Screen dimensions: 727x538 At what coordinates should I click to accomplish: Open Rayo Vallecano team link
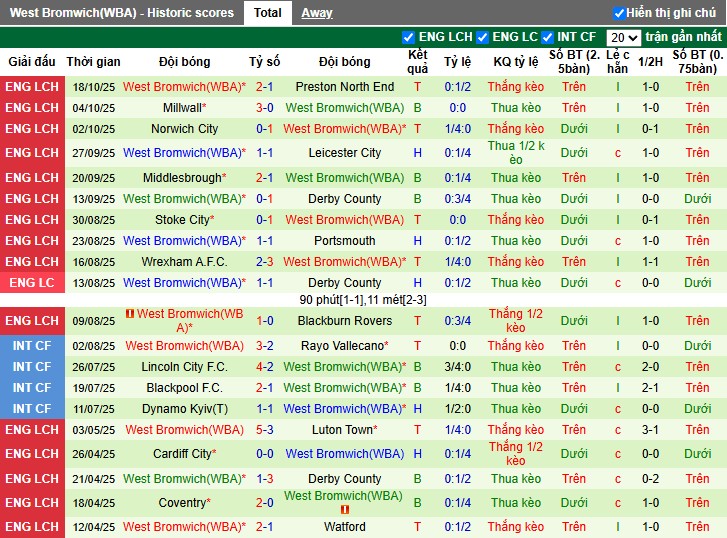pos(343,346)
